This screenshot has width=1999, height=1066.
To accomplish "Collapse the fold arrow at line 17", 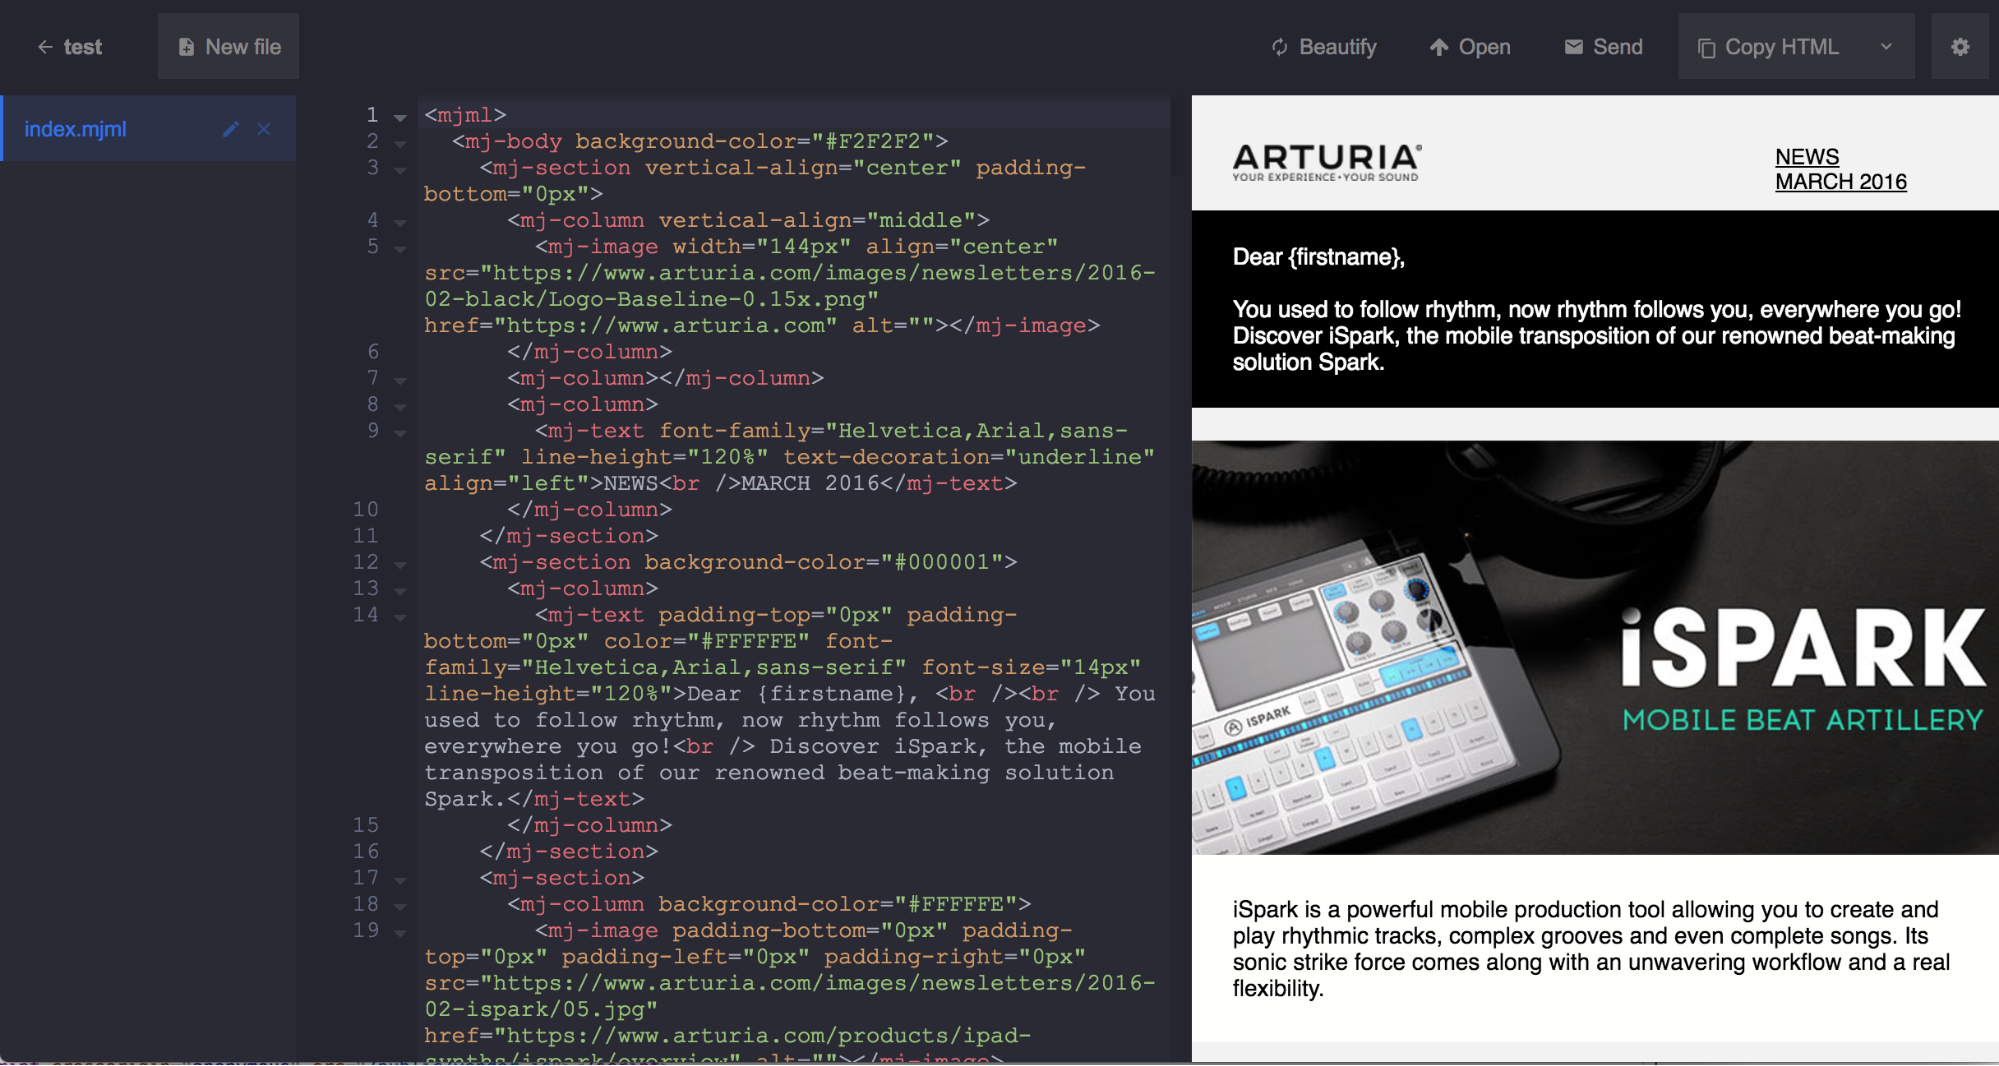I will 400,880.
